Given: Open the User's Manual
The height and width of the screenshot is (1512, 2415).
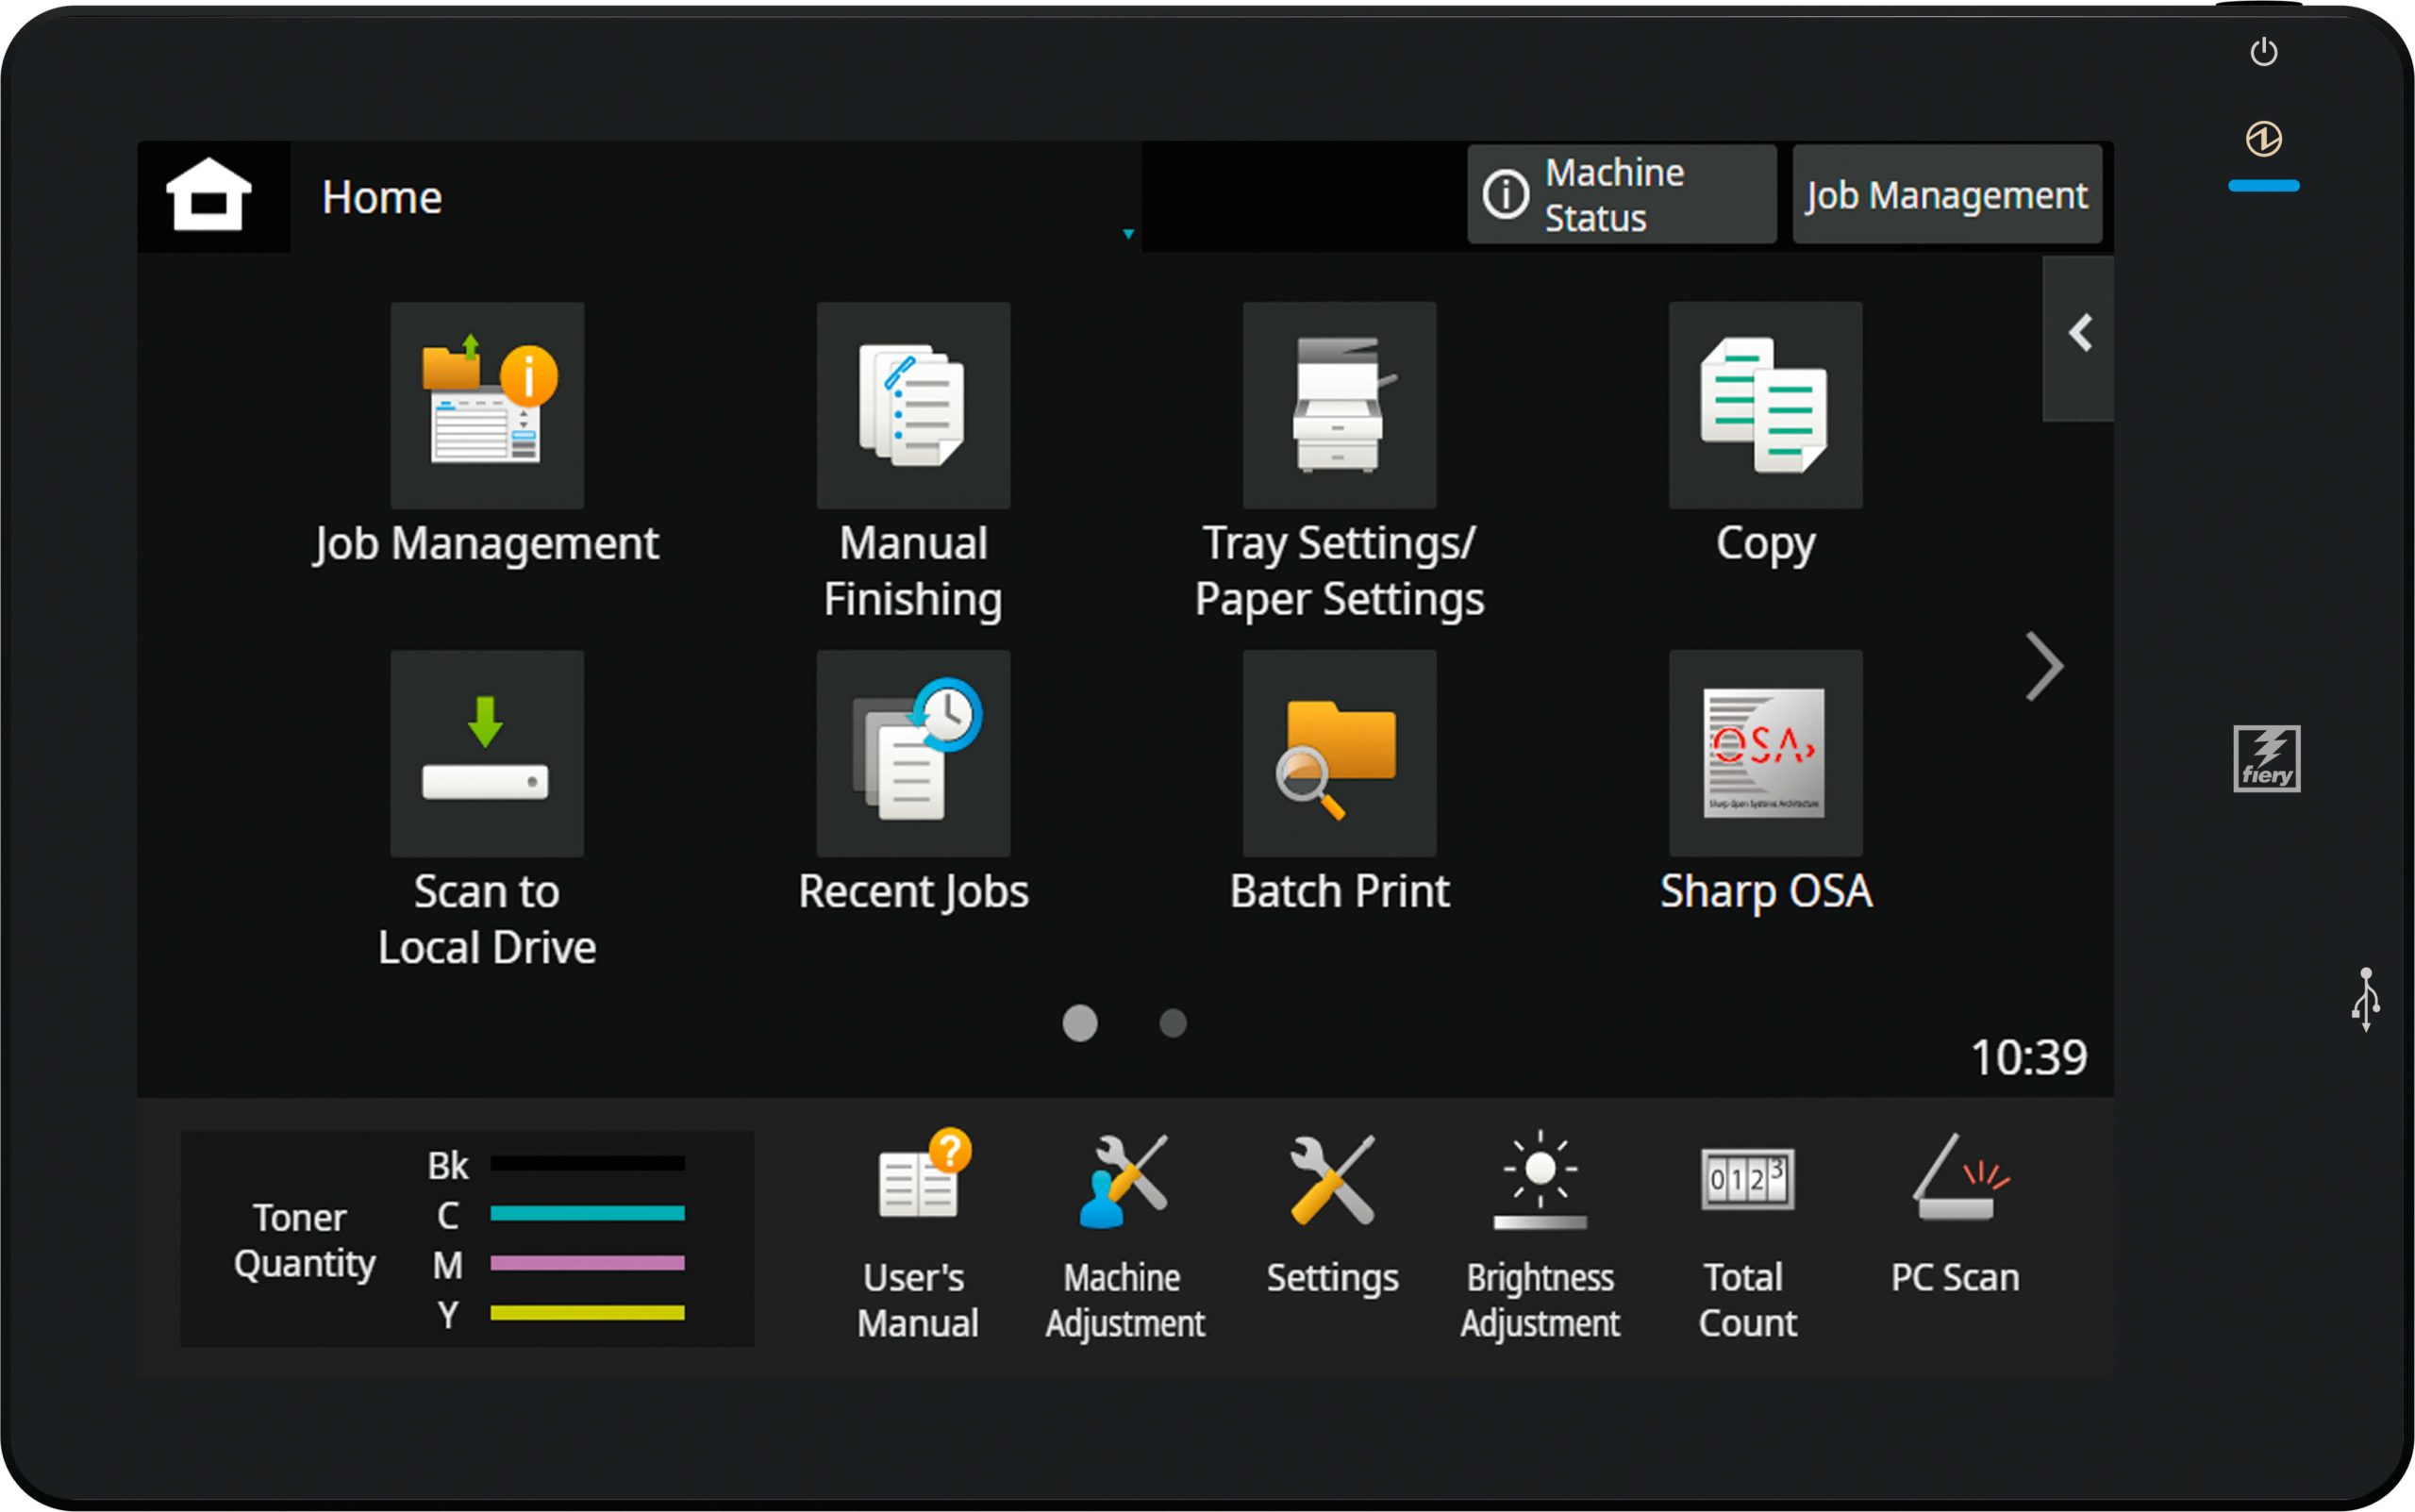Looking at the screenshot, I should click(917, 1236).
